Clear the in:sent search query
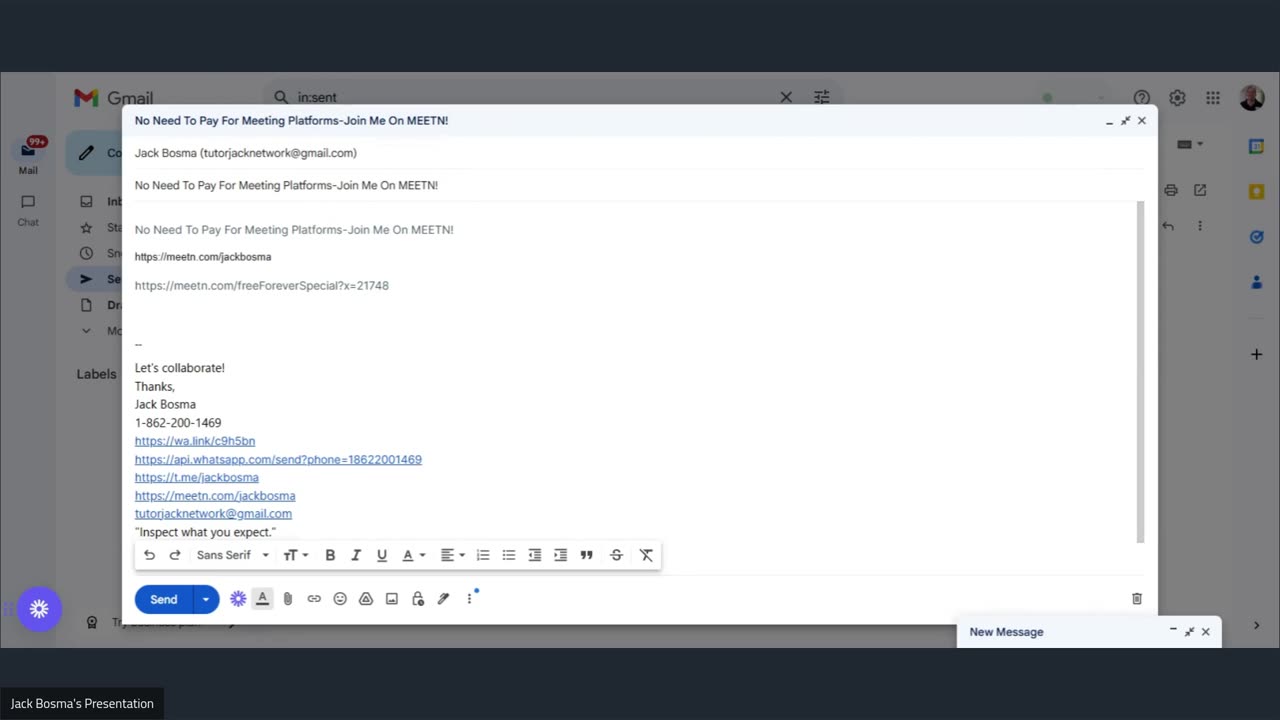Image resolution: width=1280 pixels, height=720 pixels. coord(786,97)
